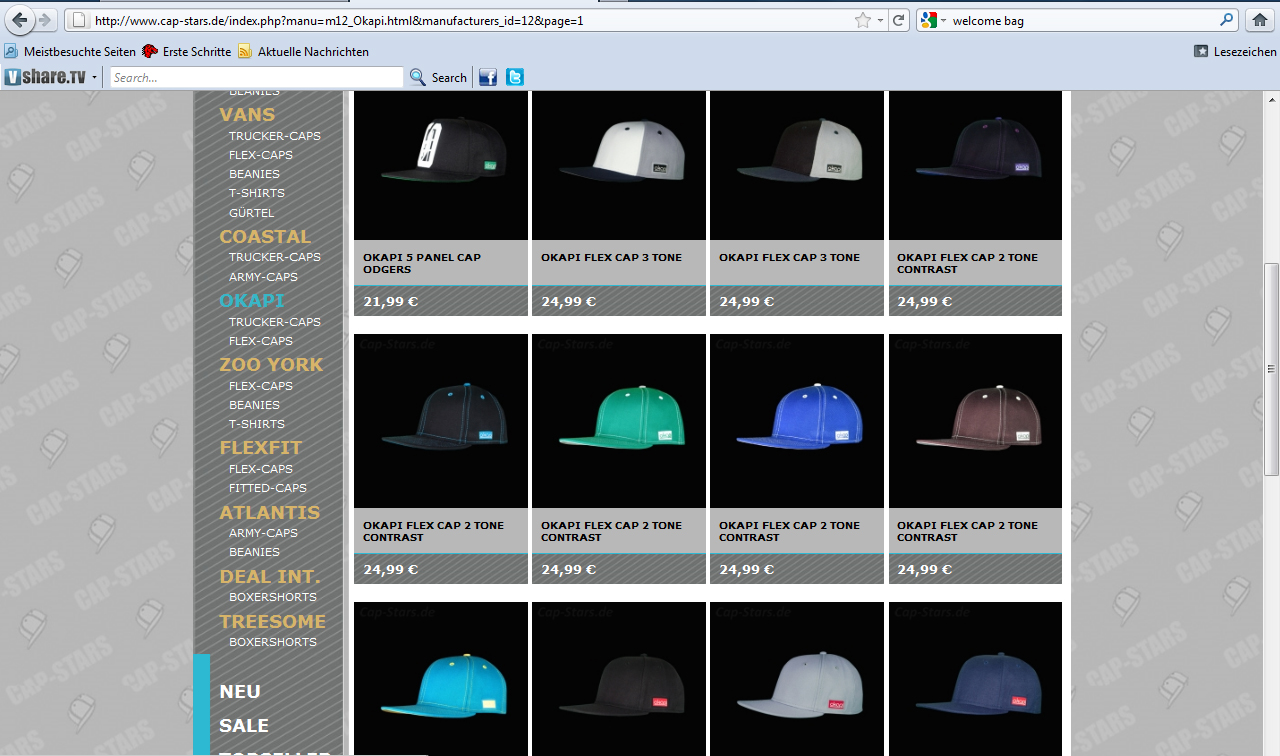This screenshot has height=756, width=1280.
Task: Open the SALE section link
Action: point(244,725)
